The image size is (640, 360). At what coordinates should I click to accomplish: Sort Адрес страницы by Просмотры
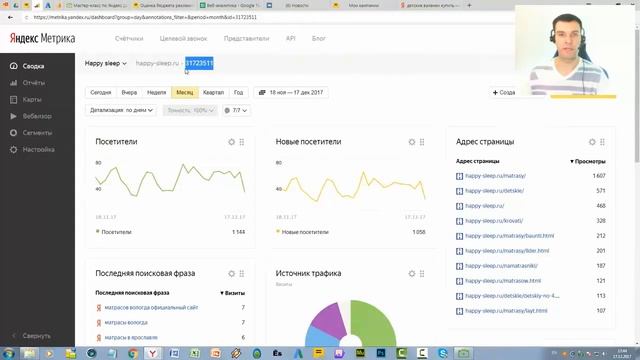point(588,162)
